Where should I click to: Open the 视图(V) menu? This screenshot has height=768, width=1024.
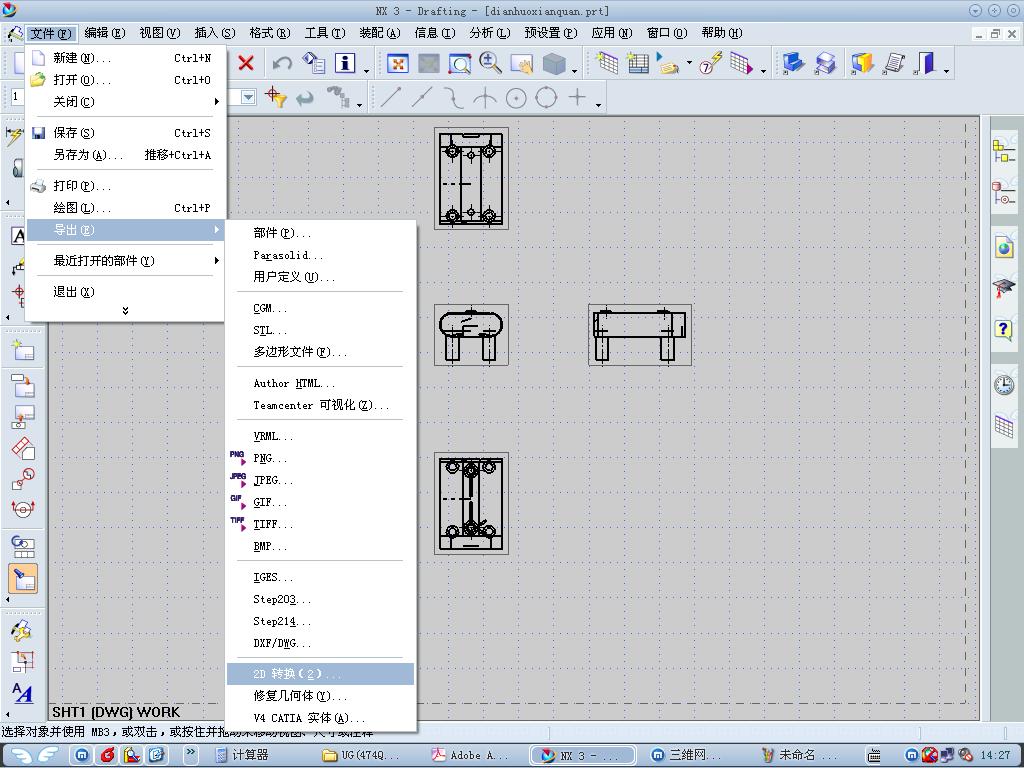pos(159,33)
